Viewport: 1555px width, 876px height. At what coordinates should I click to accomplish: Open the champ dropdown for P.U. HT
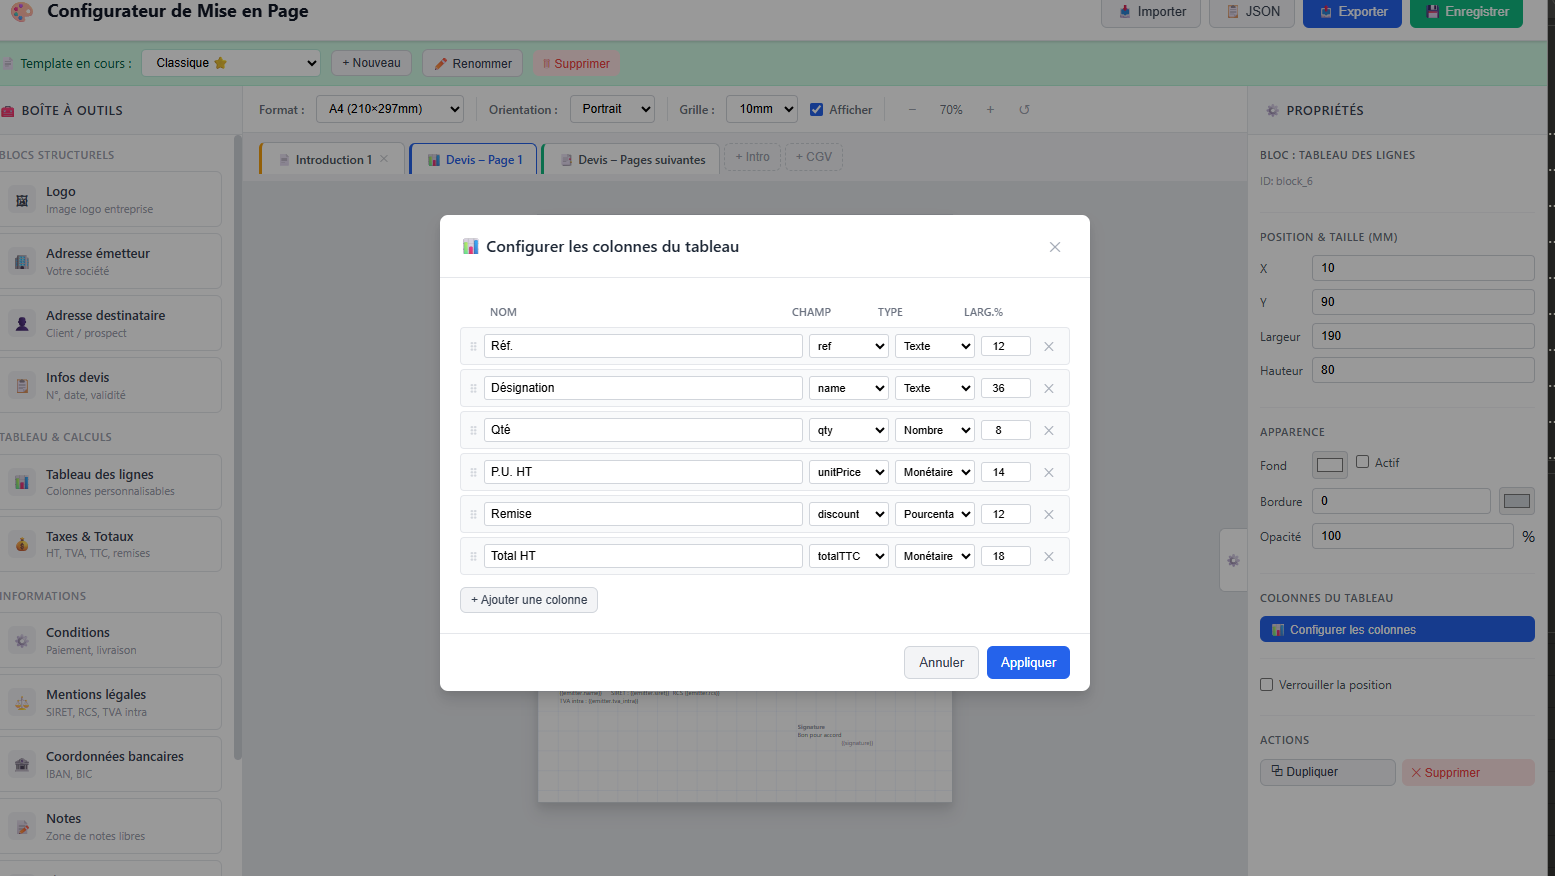(x=848, y=472)
